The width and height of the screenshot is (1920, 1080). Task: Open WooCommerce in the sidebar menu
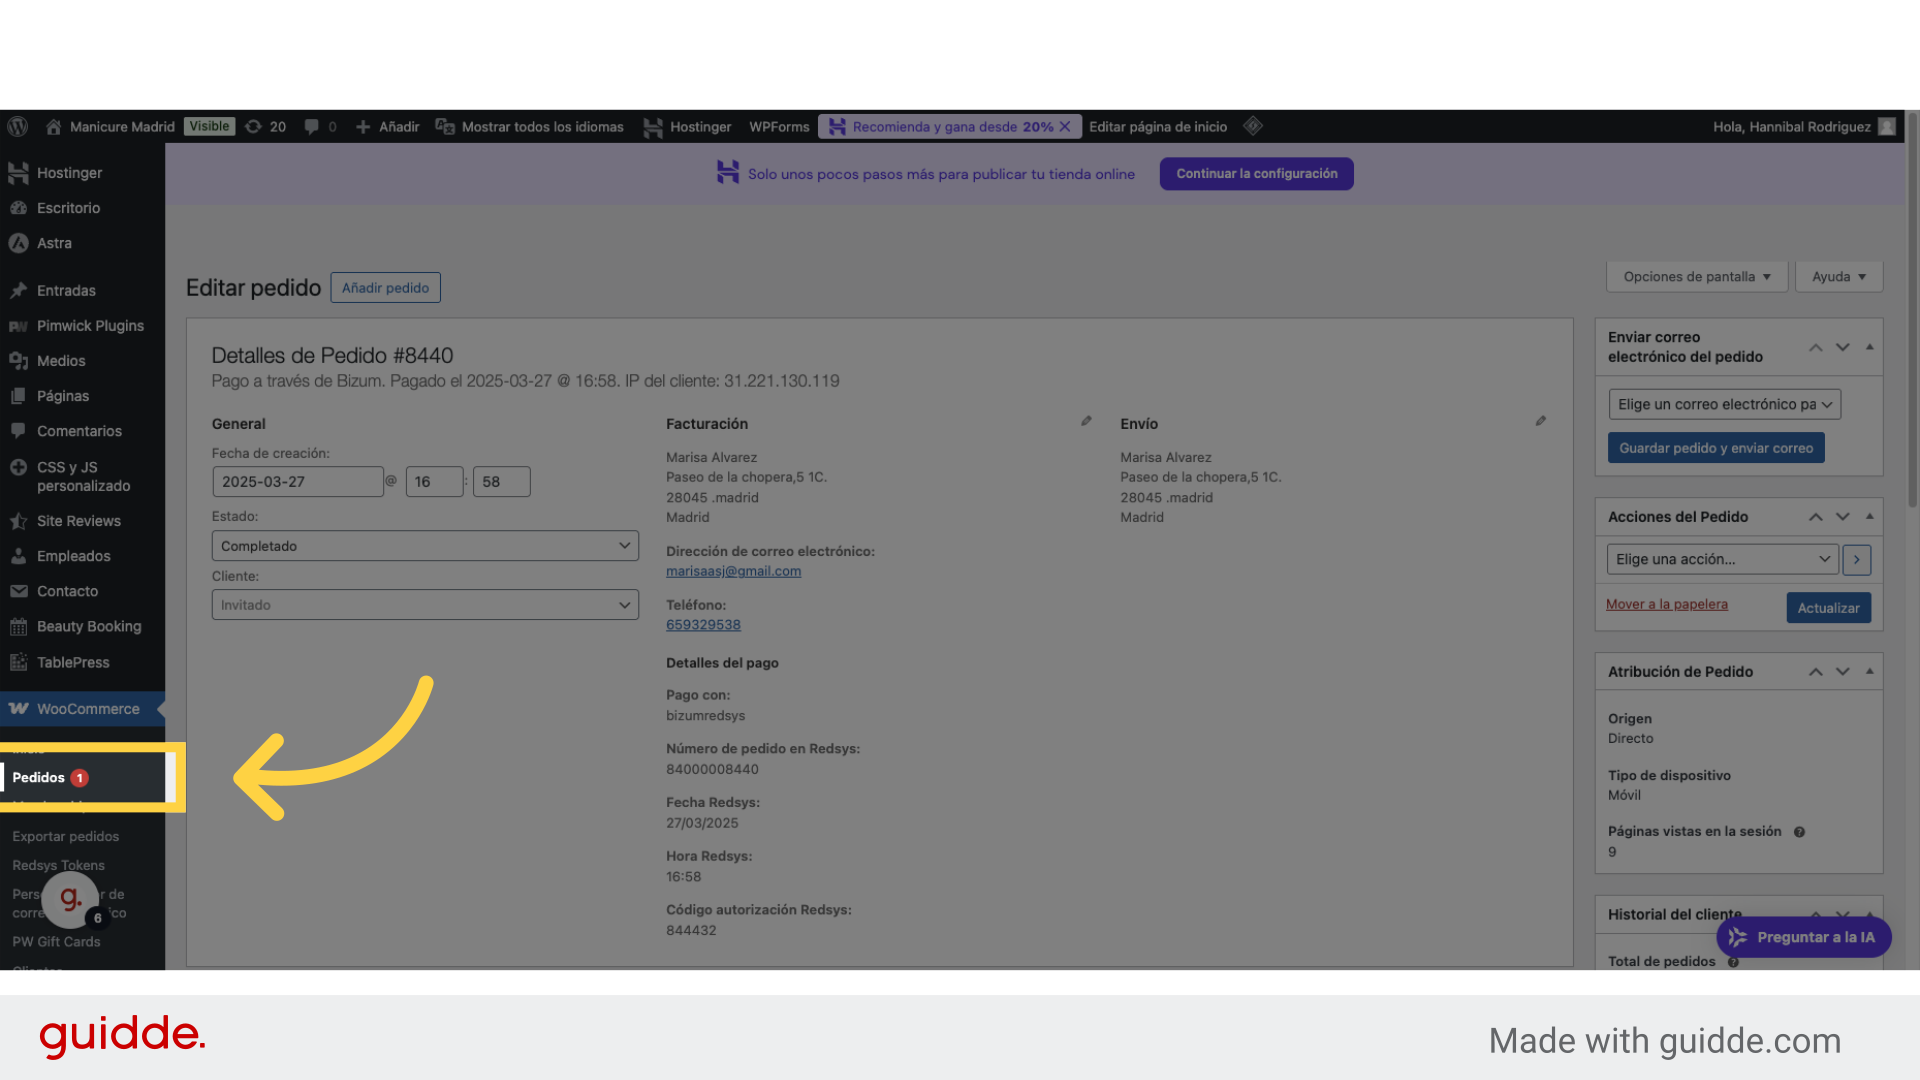click(88, 709)
